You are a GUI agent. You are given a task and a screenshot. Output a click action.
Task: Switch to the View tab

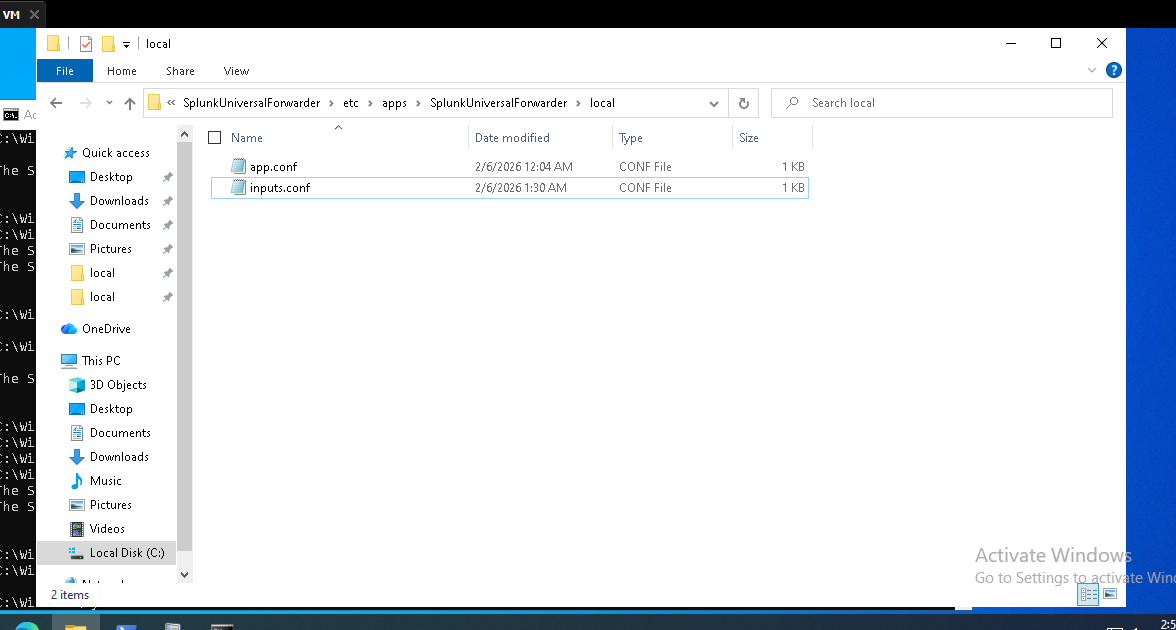click(x=236, y=71)
